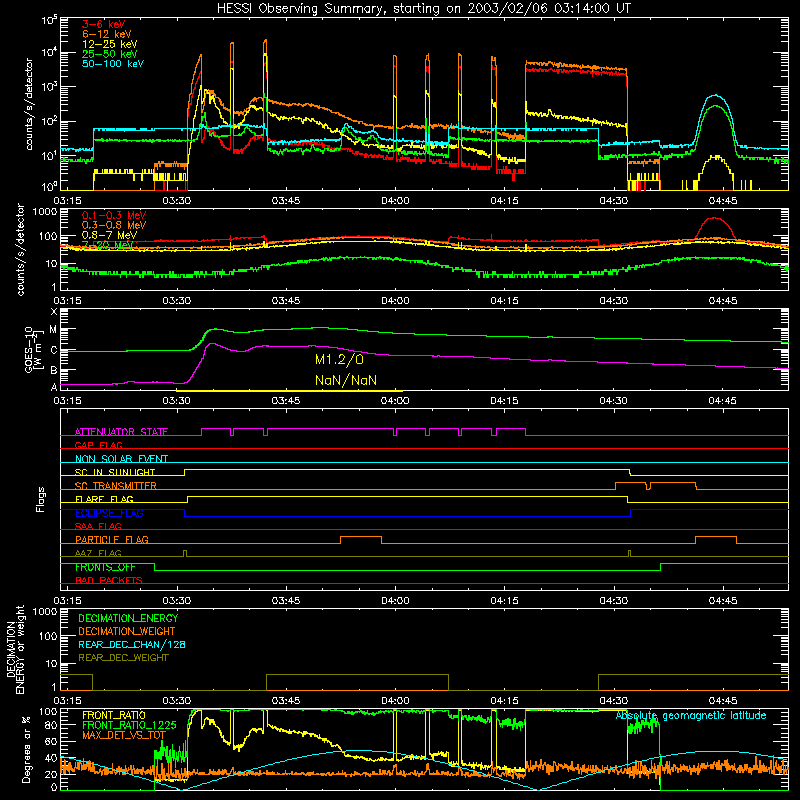Click the 0.3-0.8 MeV legend label

(114, 225)
